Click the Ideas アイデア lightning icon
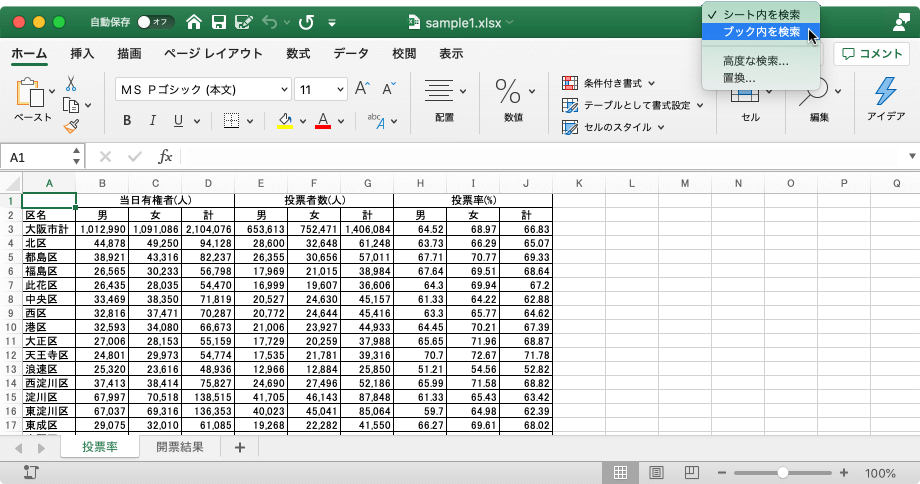This screenshot has width=920, height=484. (x=886, y=92)
